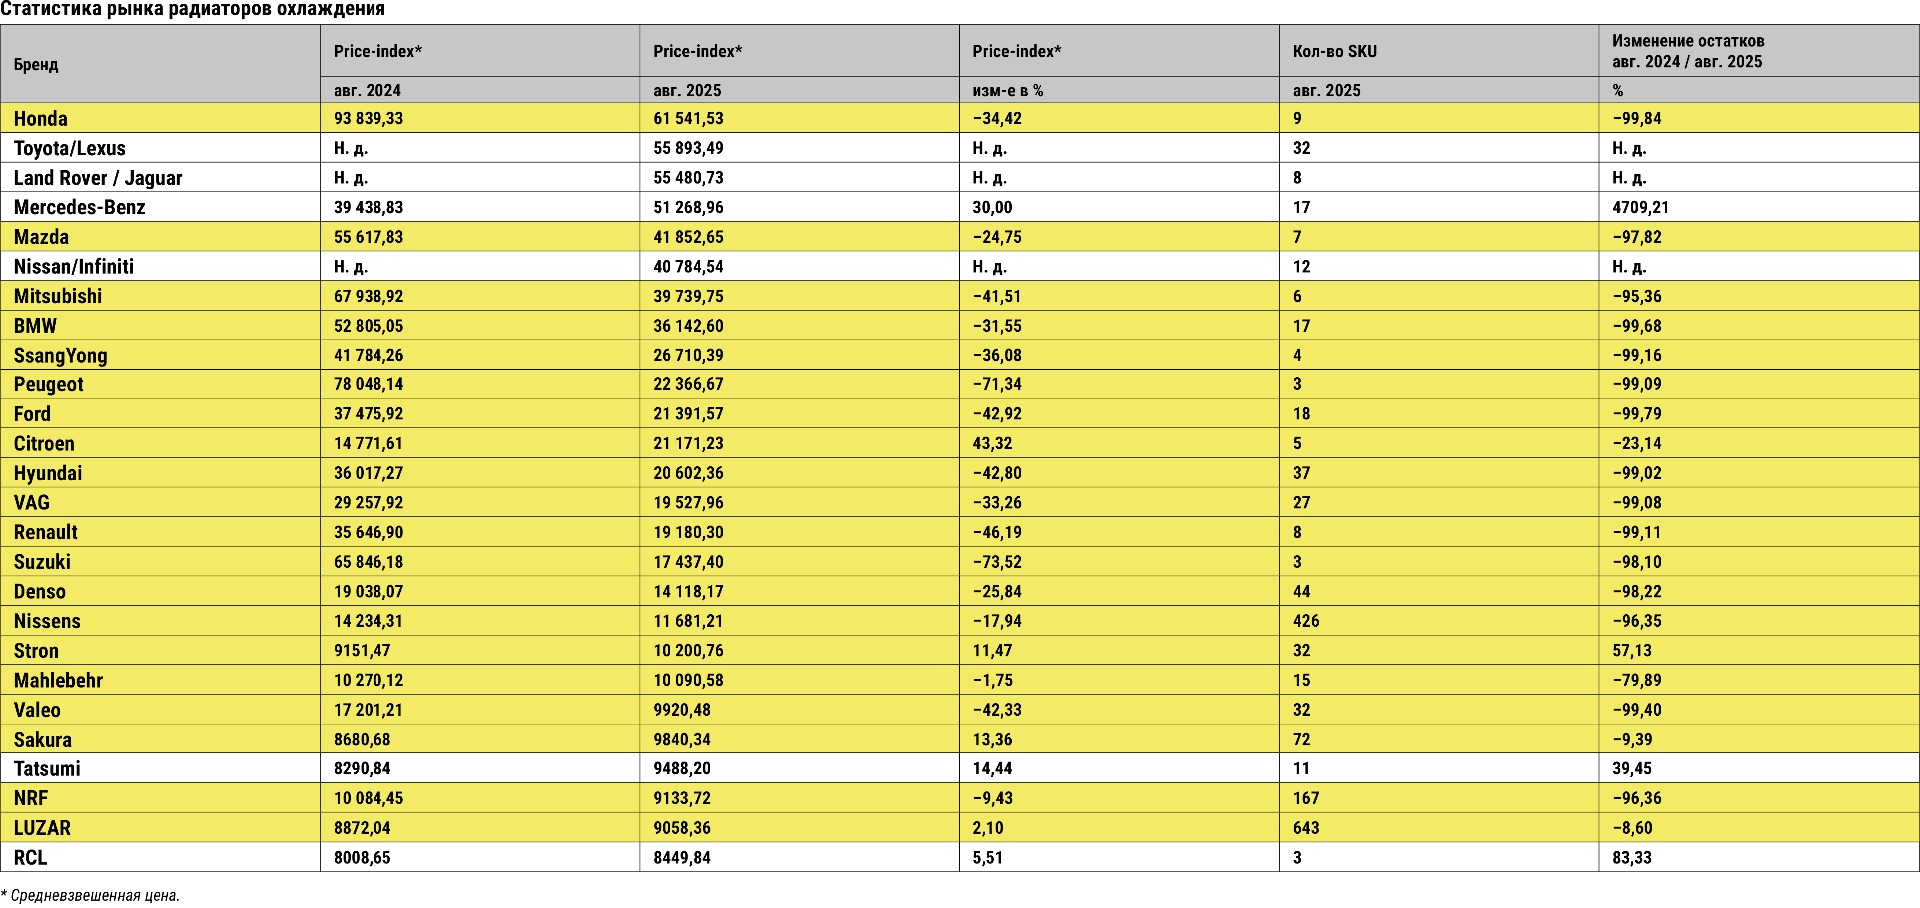The height and width of the screenshot is (908, 1920).
Task: Click the RCL brand cell
Action: tap(31, 858)
